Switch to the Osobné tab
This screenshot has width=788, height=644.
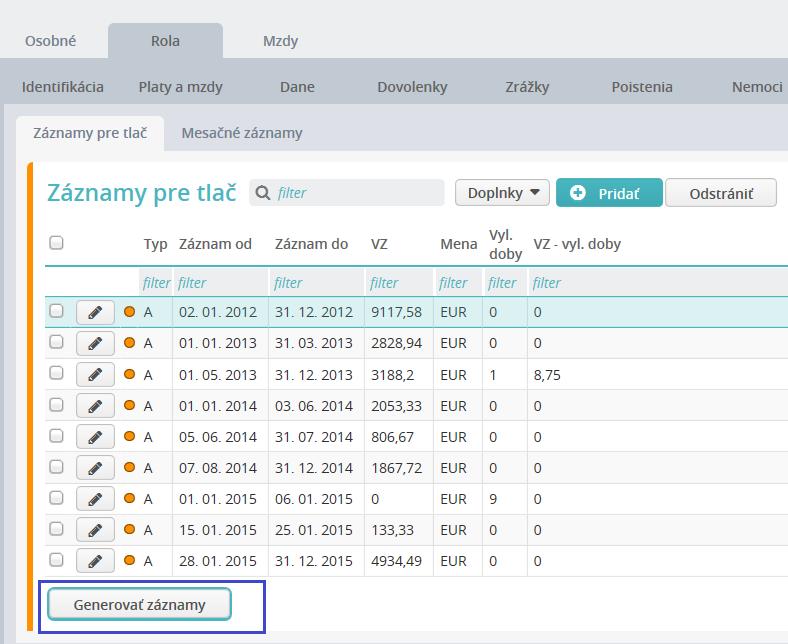[x=50, y=41]
